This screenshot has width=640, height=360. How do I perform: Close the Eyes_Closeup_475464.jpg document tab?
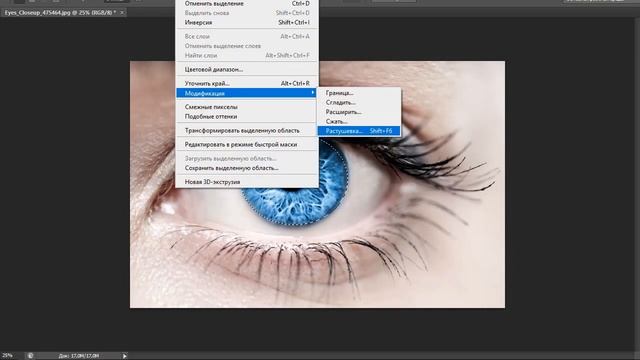[x=122, y=13]
